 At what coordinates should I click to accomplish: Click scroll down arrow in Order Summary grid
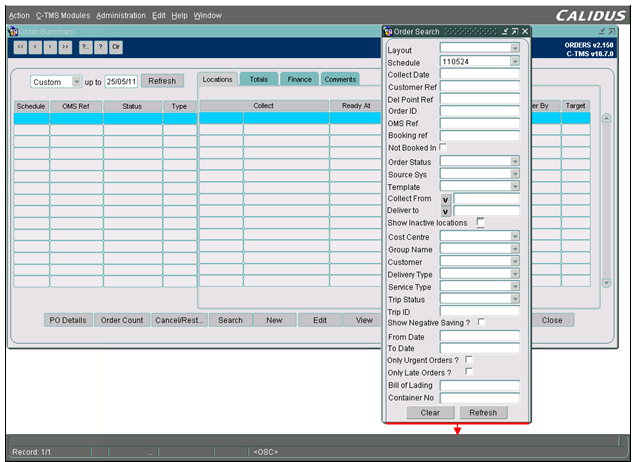(x=607, y=283)
